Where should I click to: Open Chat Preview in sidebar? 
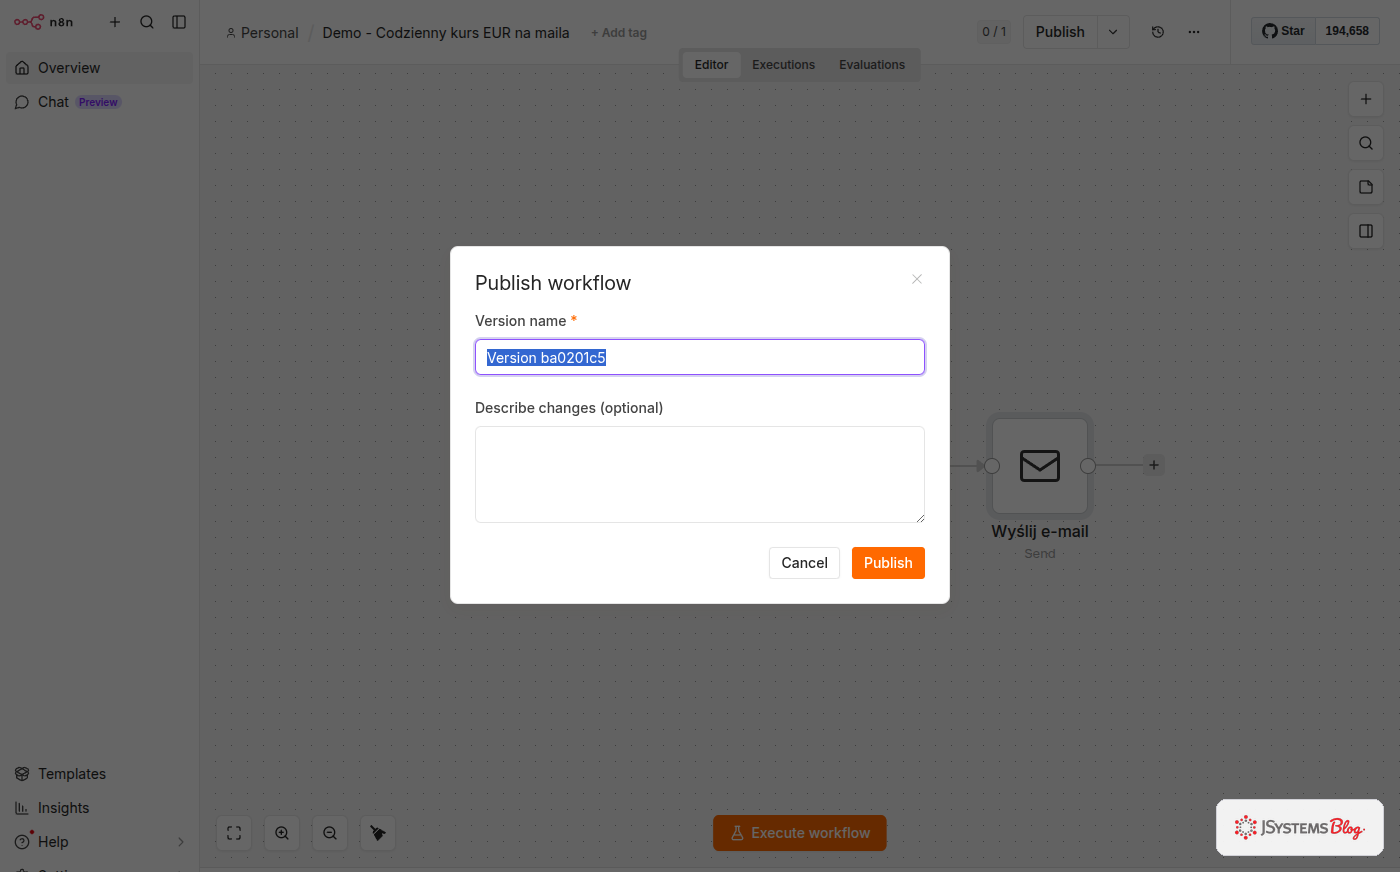(99, 102)
